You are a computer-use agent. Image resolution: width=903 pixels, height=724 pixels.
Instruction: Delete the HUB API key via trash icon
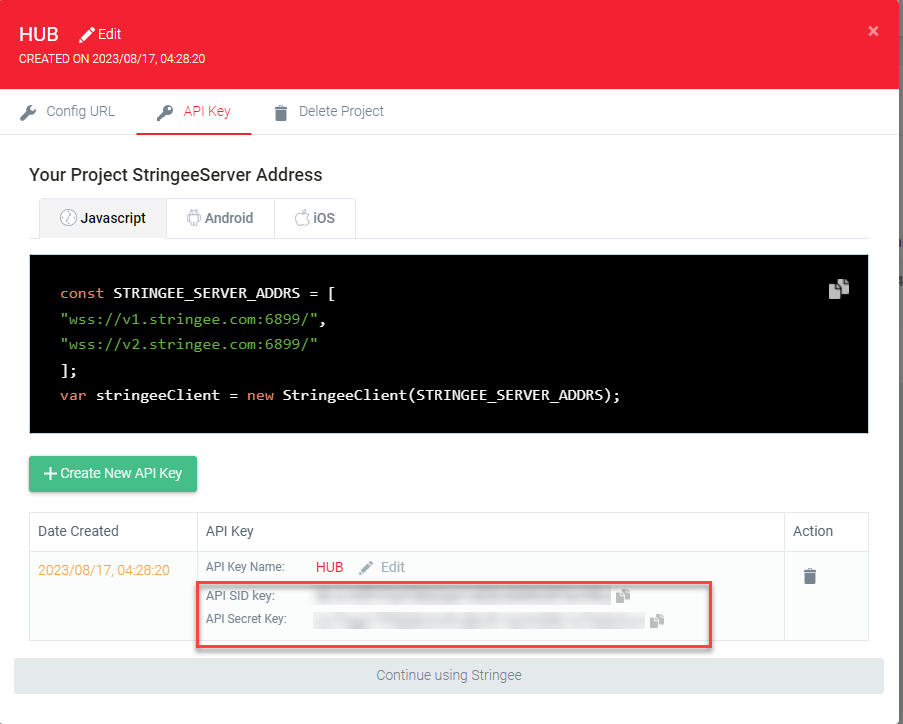pyautogui.click(x=810, y=576)
